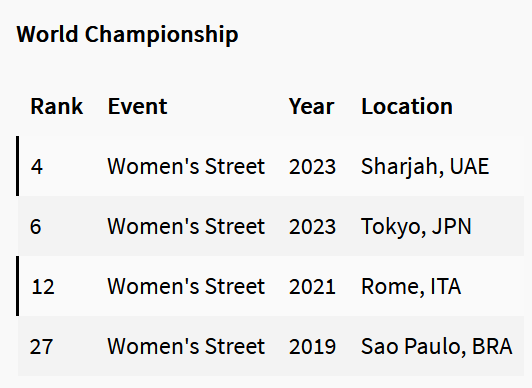Click year 2021 in the Rome row
The width and height of the screenshot is (532, 388).
(312, 287)
